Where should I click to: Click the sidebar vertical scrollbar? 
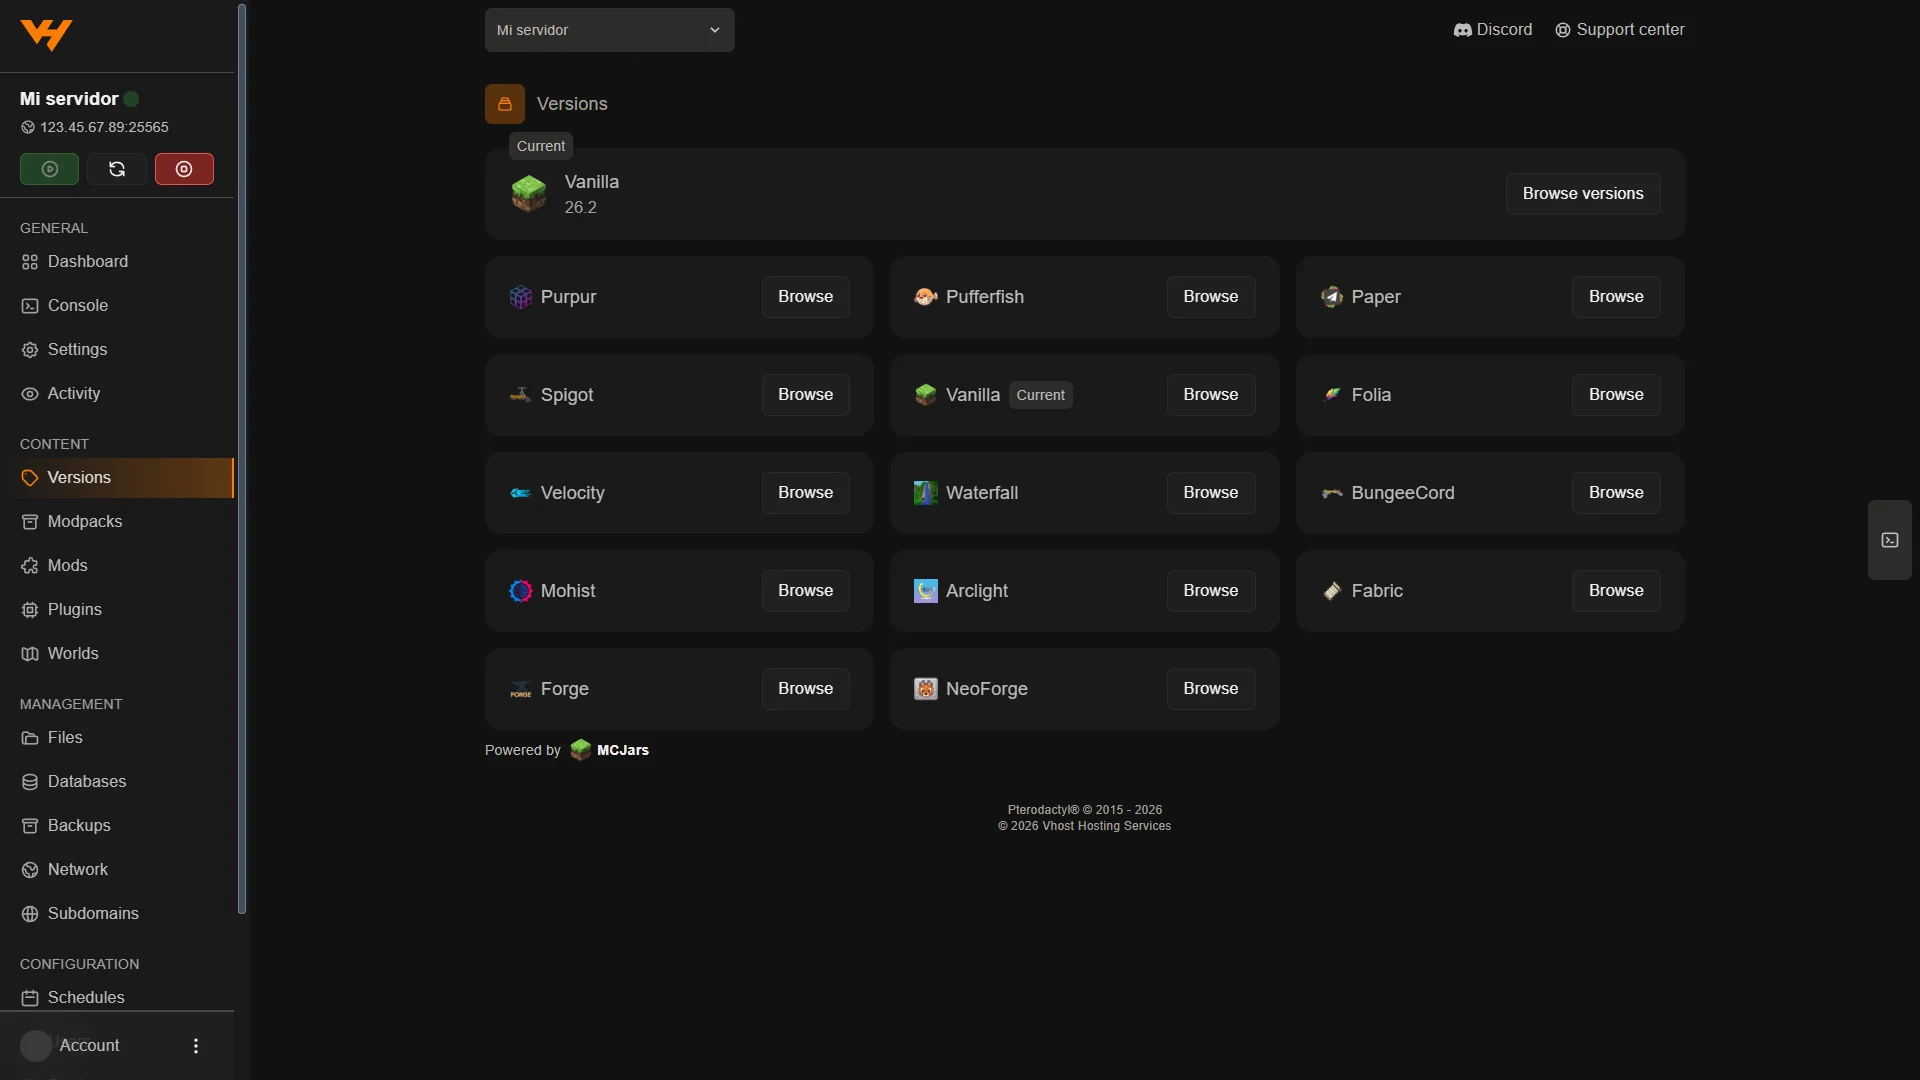click(x=242, y=459)
